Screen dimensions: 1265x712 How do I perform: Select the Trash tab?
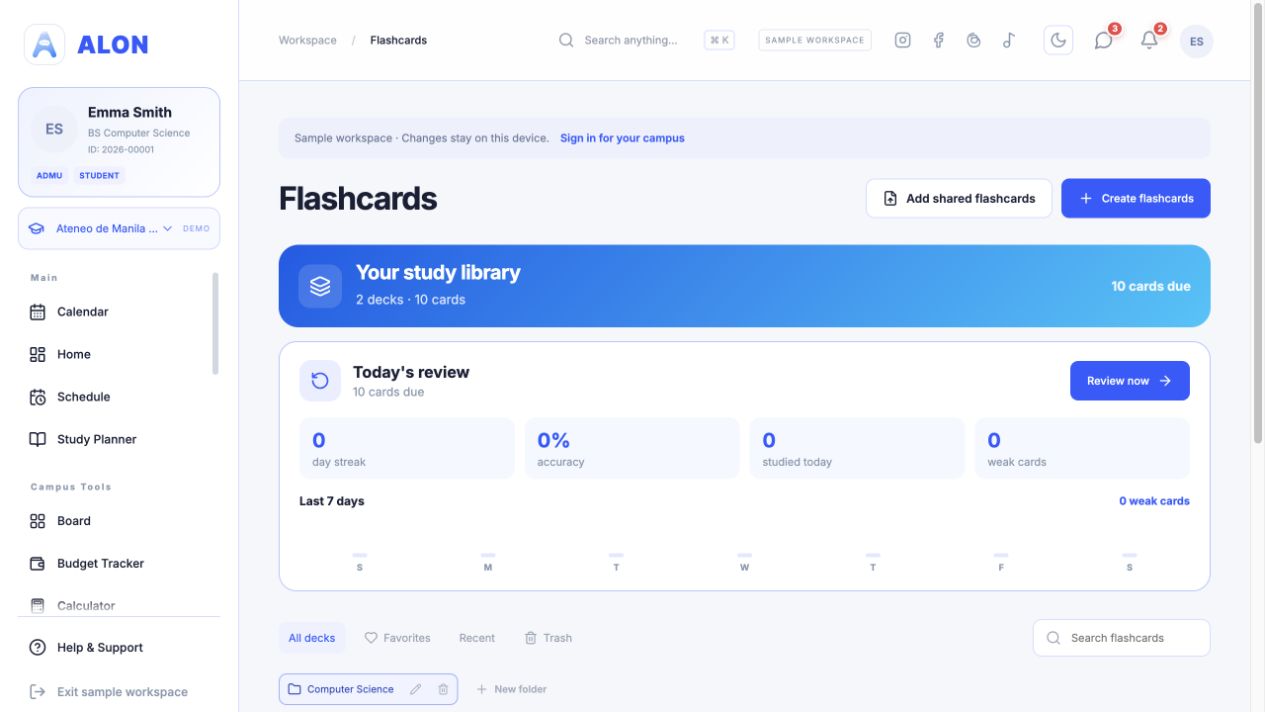tap(548, 638)
